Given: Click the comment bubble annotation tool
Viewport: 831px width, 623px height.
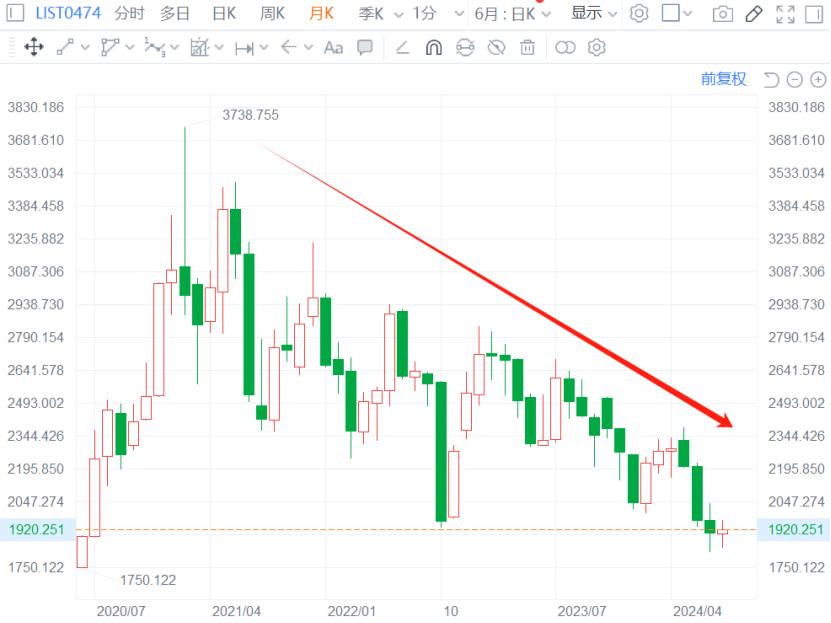Looking at the screenshot, I should (x=365, y=47).
